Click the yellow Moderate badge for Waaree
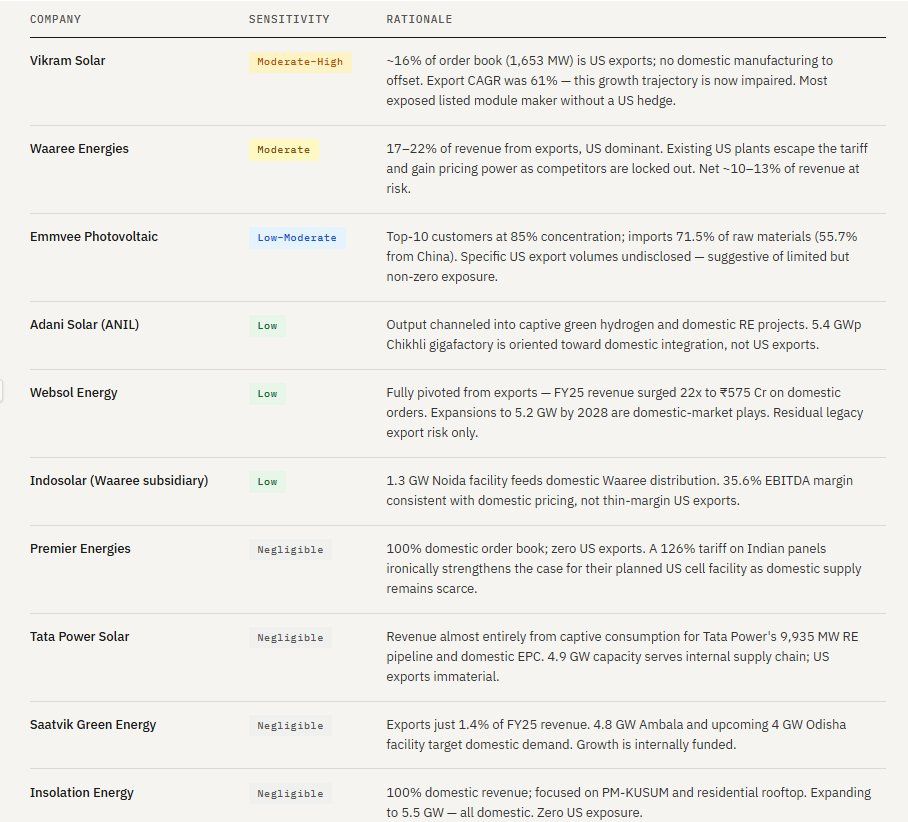Image resolution: width=908 pixels, height=822 pixels. point(283,150)
